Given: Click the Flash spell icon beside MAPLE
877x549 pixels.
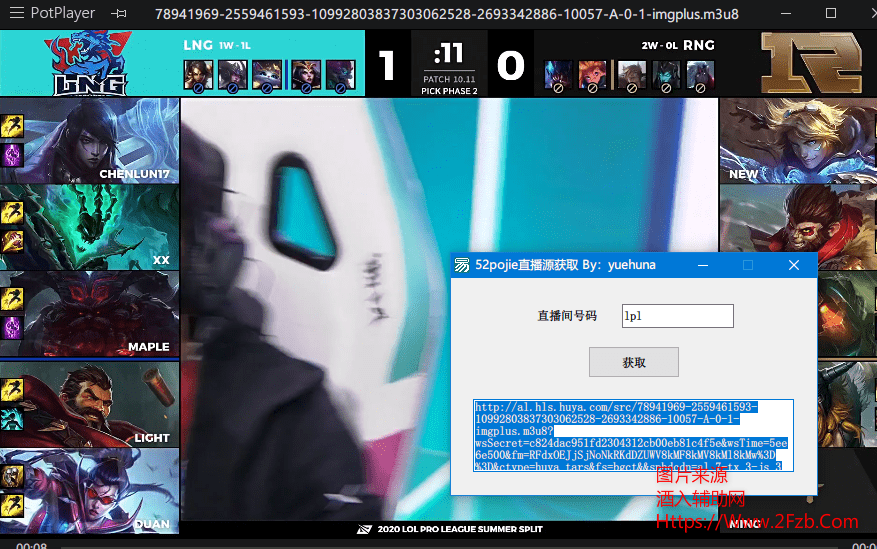Looking at the screenshot, I should coord(12,299).
